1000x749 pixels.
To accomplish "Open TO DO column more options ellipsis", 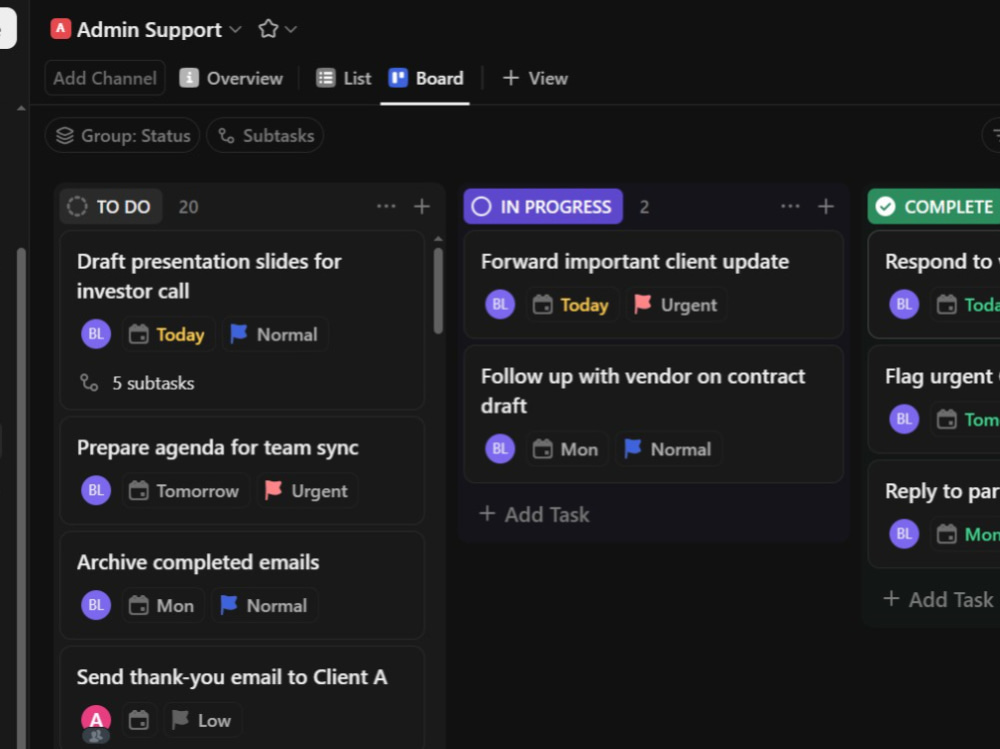I will coord(386,206).
